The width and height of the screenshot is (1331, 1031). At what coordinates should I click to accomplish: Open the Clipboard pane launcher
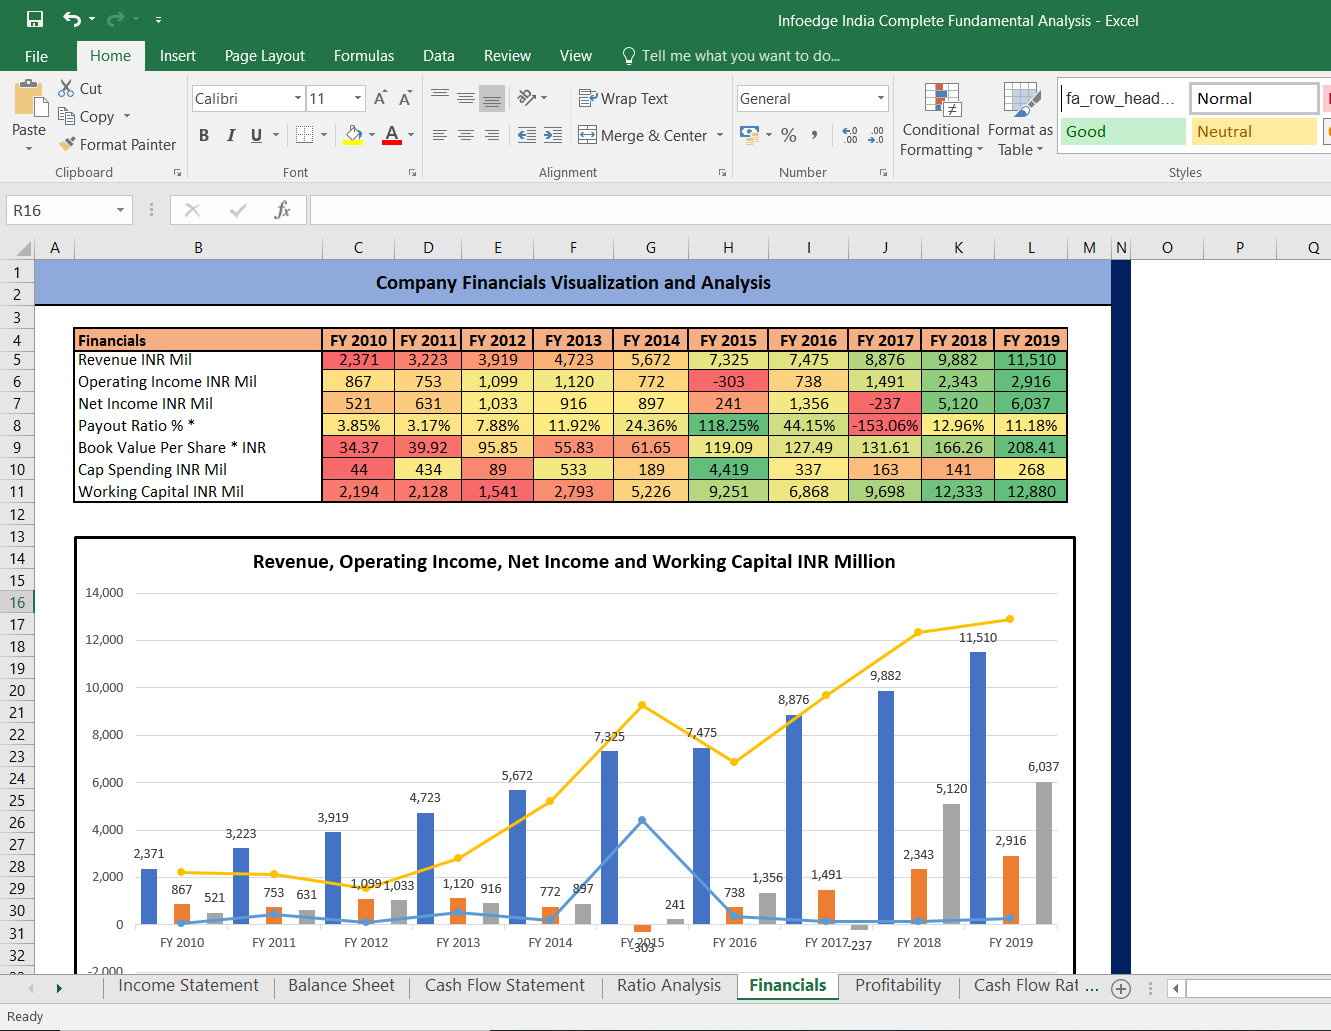(x=178, y=173)
